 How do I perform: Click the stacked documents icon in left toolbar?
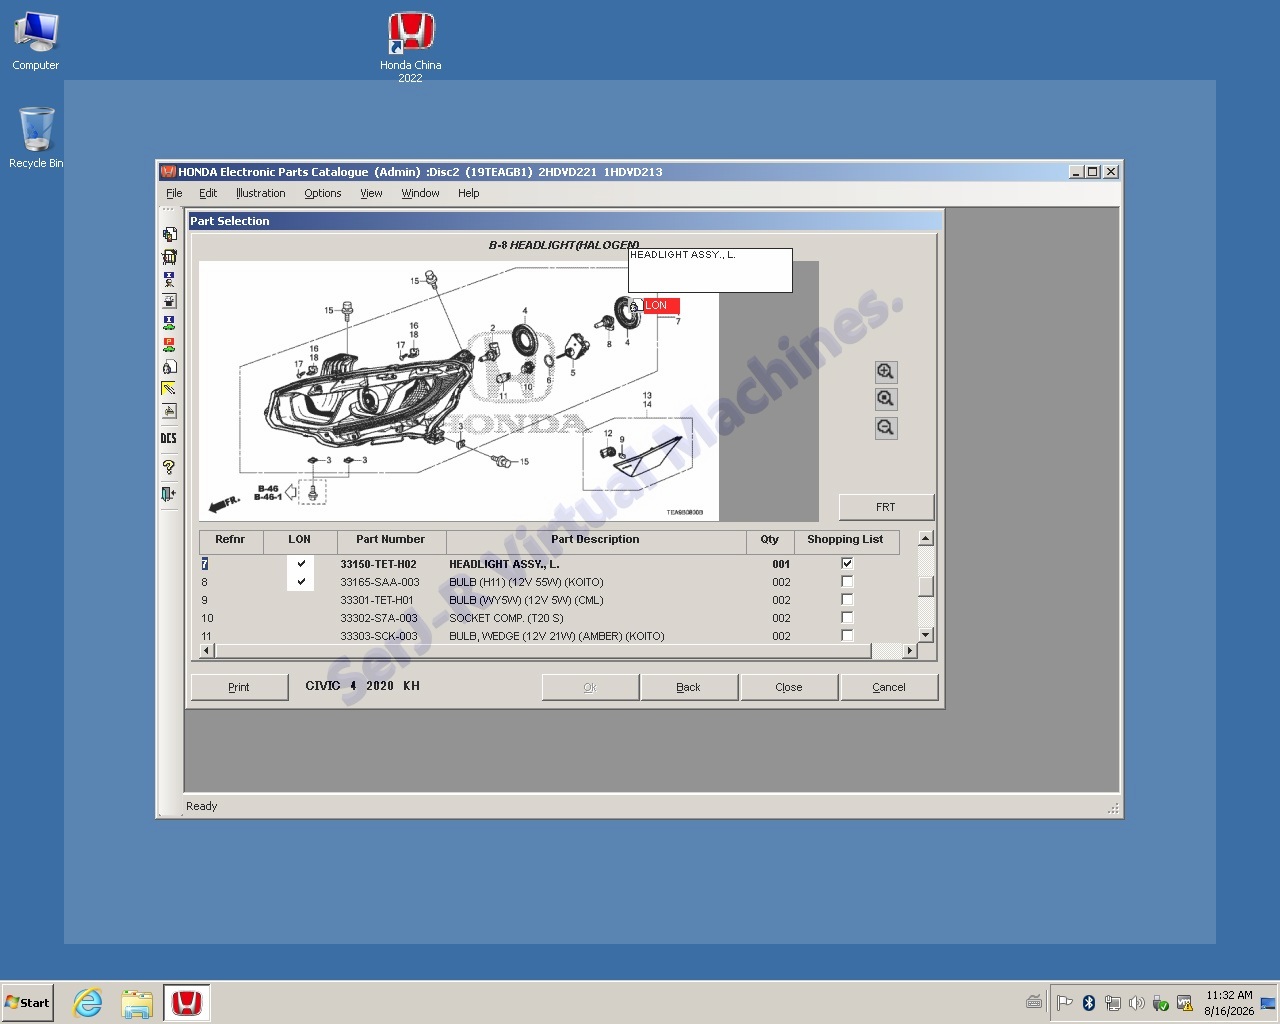(169, 234)
